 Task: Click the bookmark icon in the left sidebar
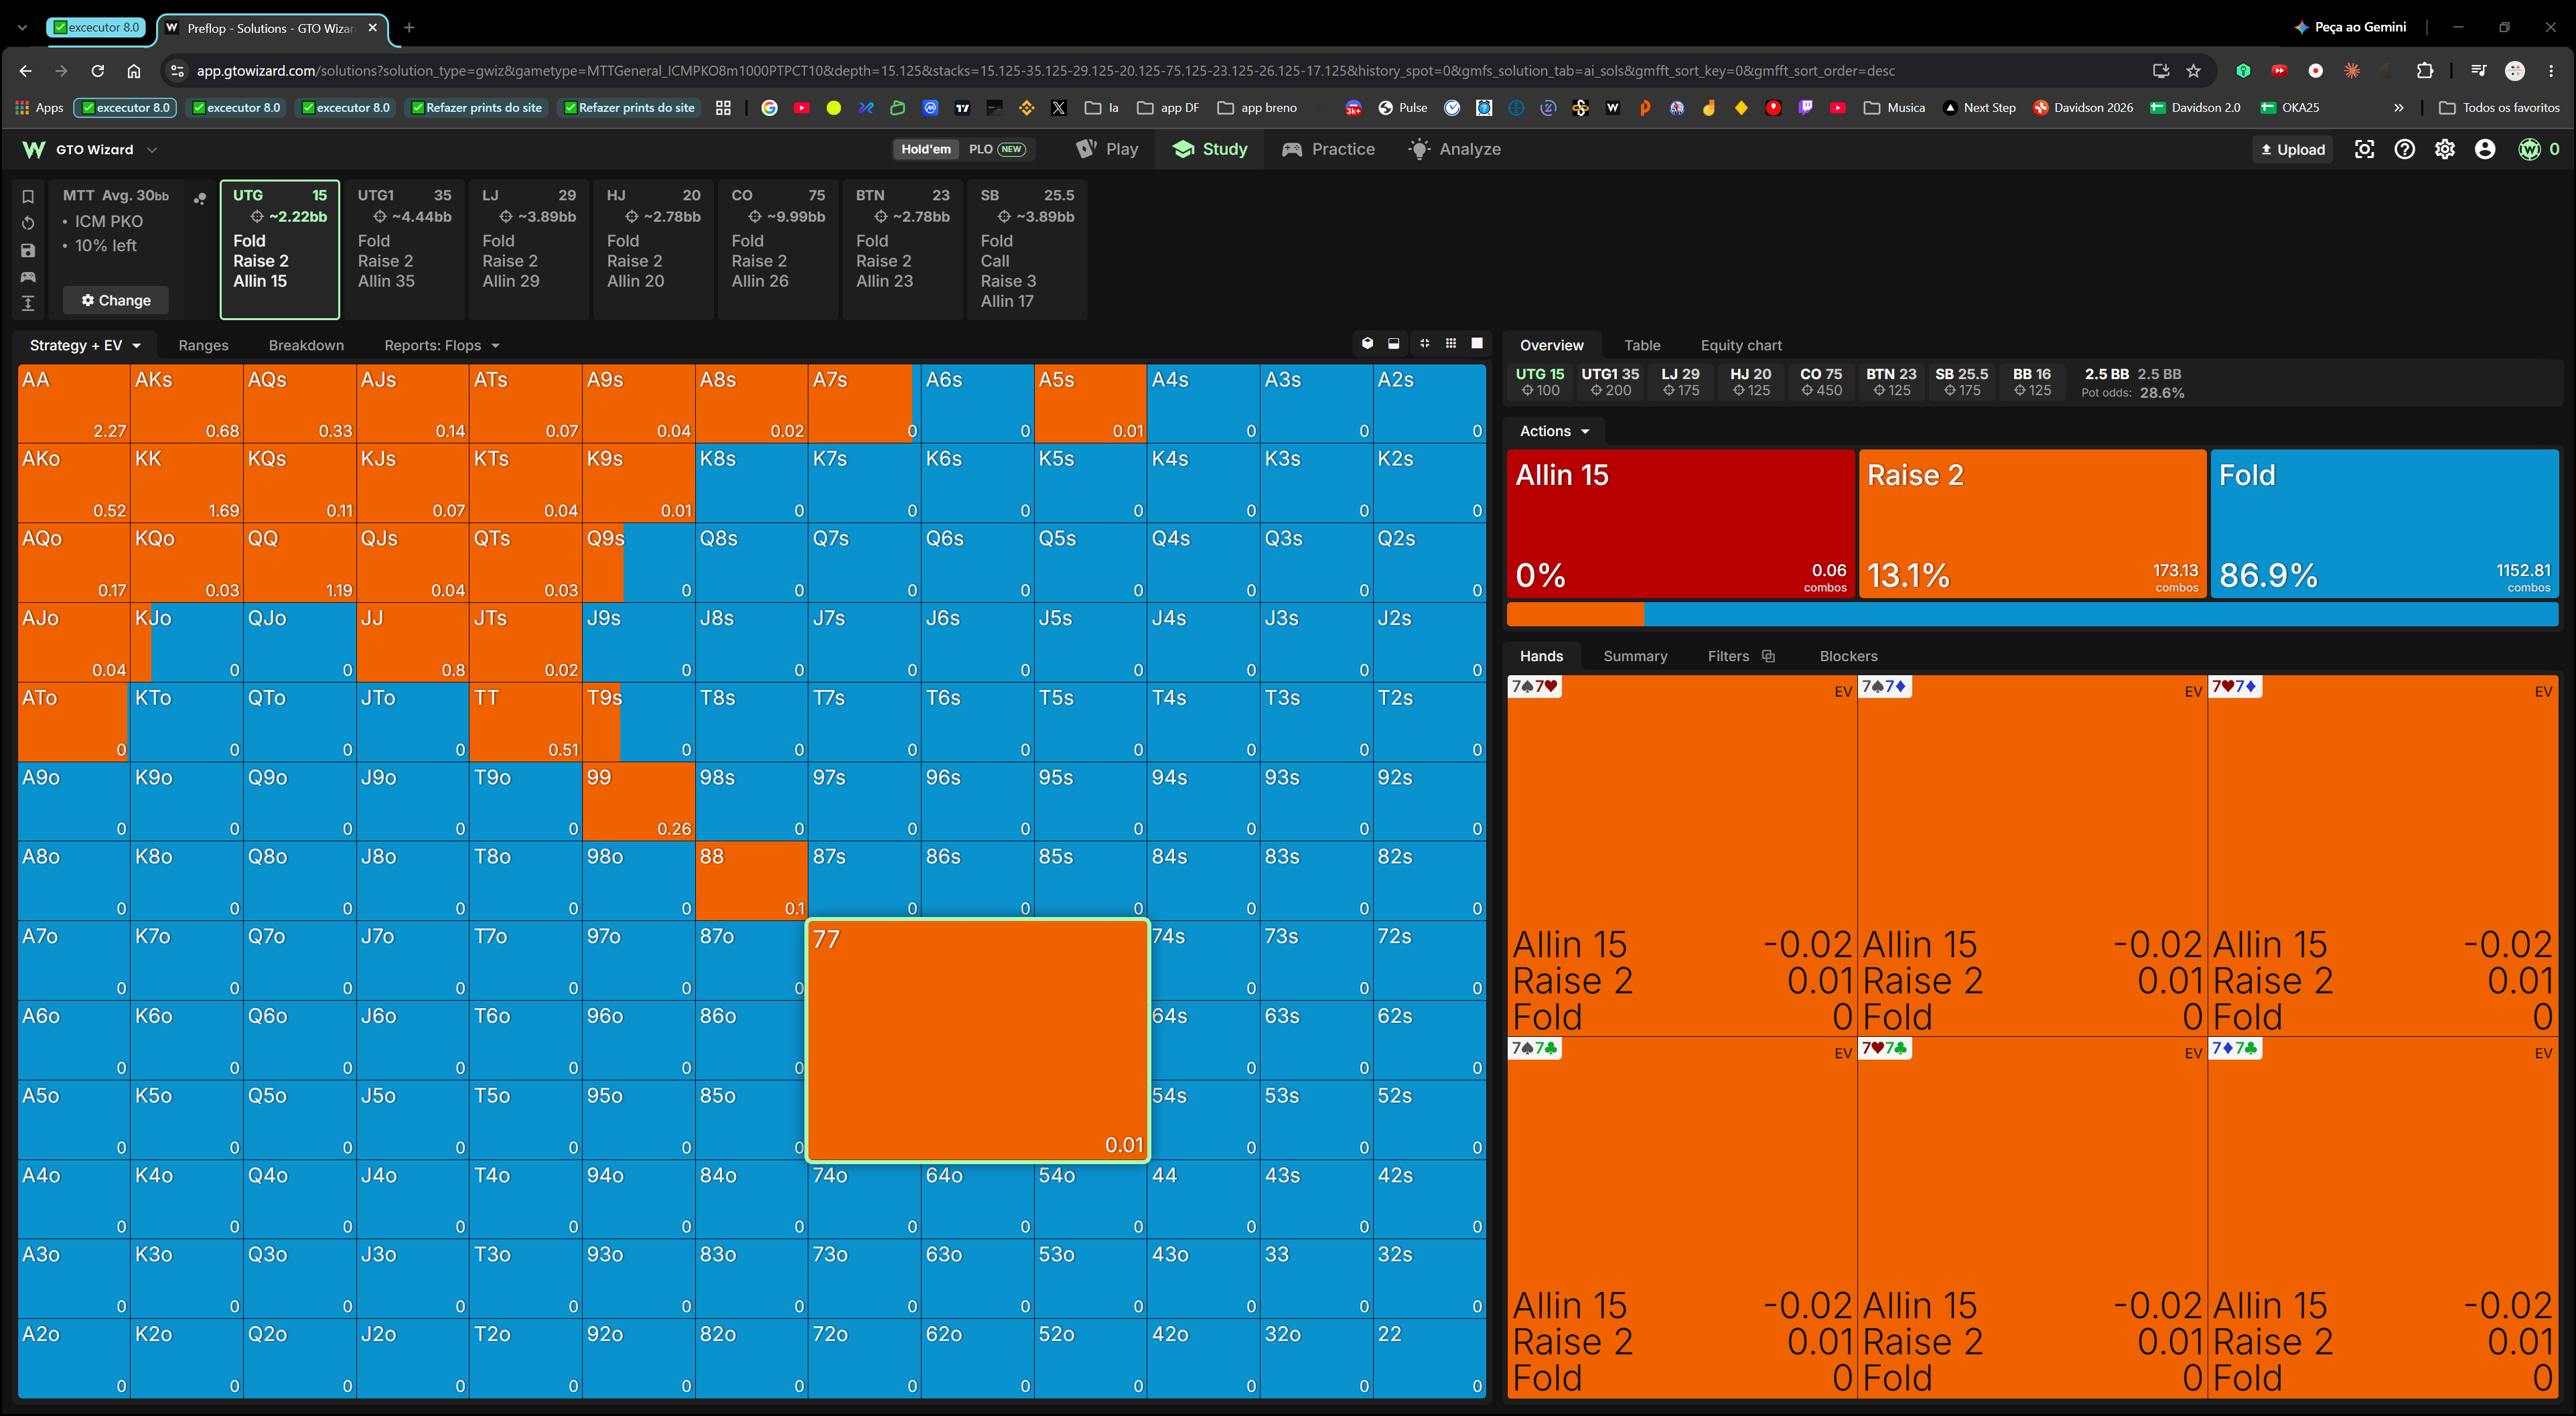point(28,196)
